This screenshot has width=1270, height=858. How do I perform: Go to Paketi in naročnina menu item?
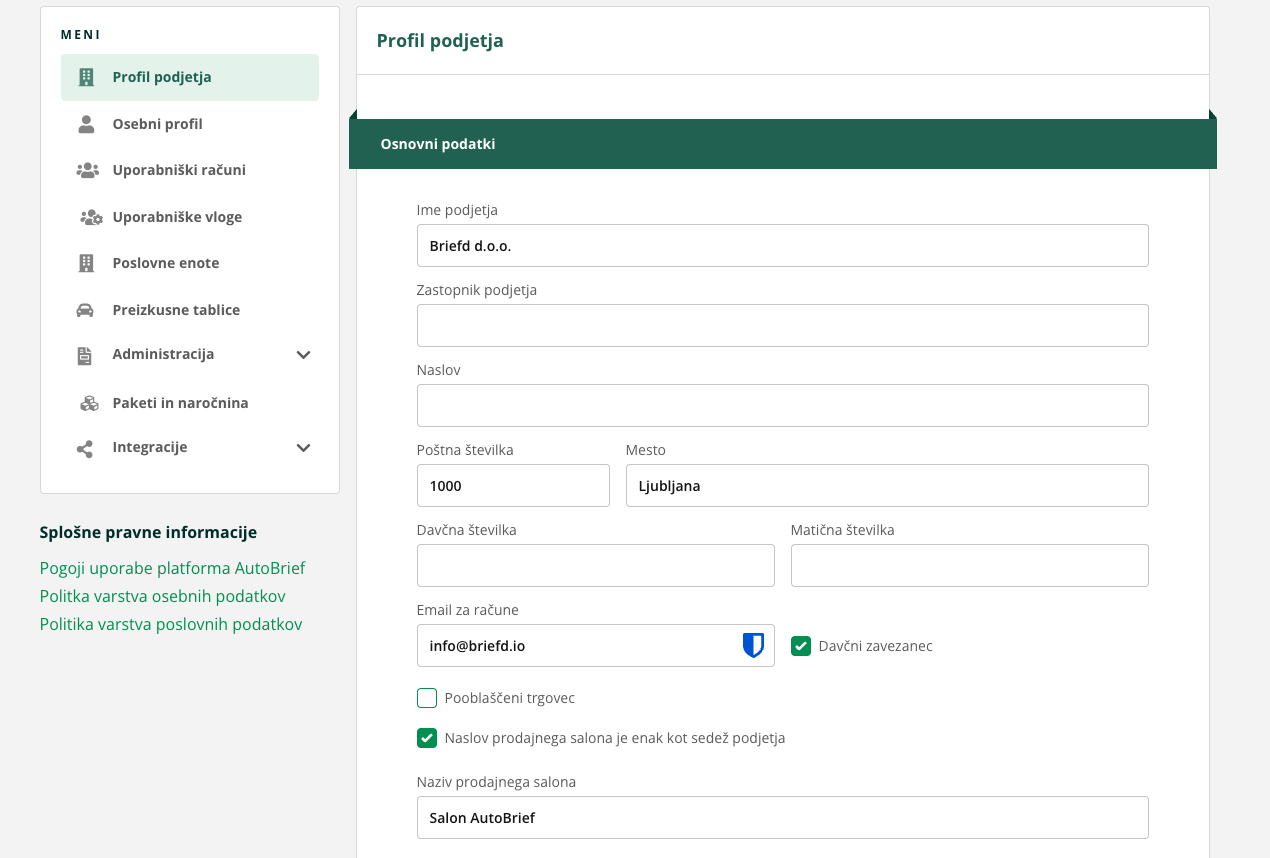tap(180, 403)
